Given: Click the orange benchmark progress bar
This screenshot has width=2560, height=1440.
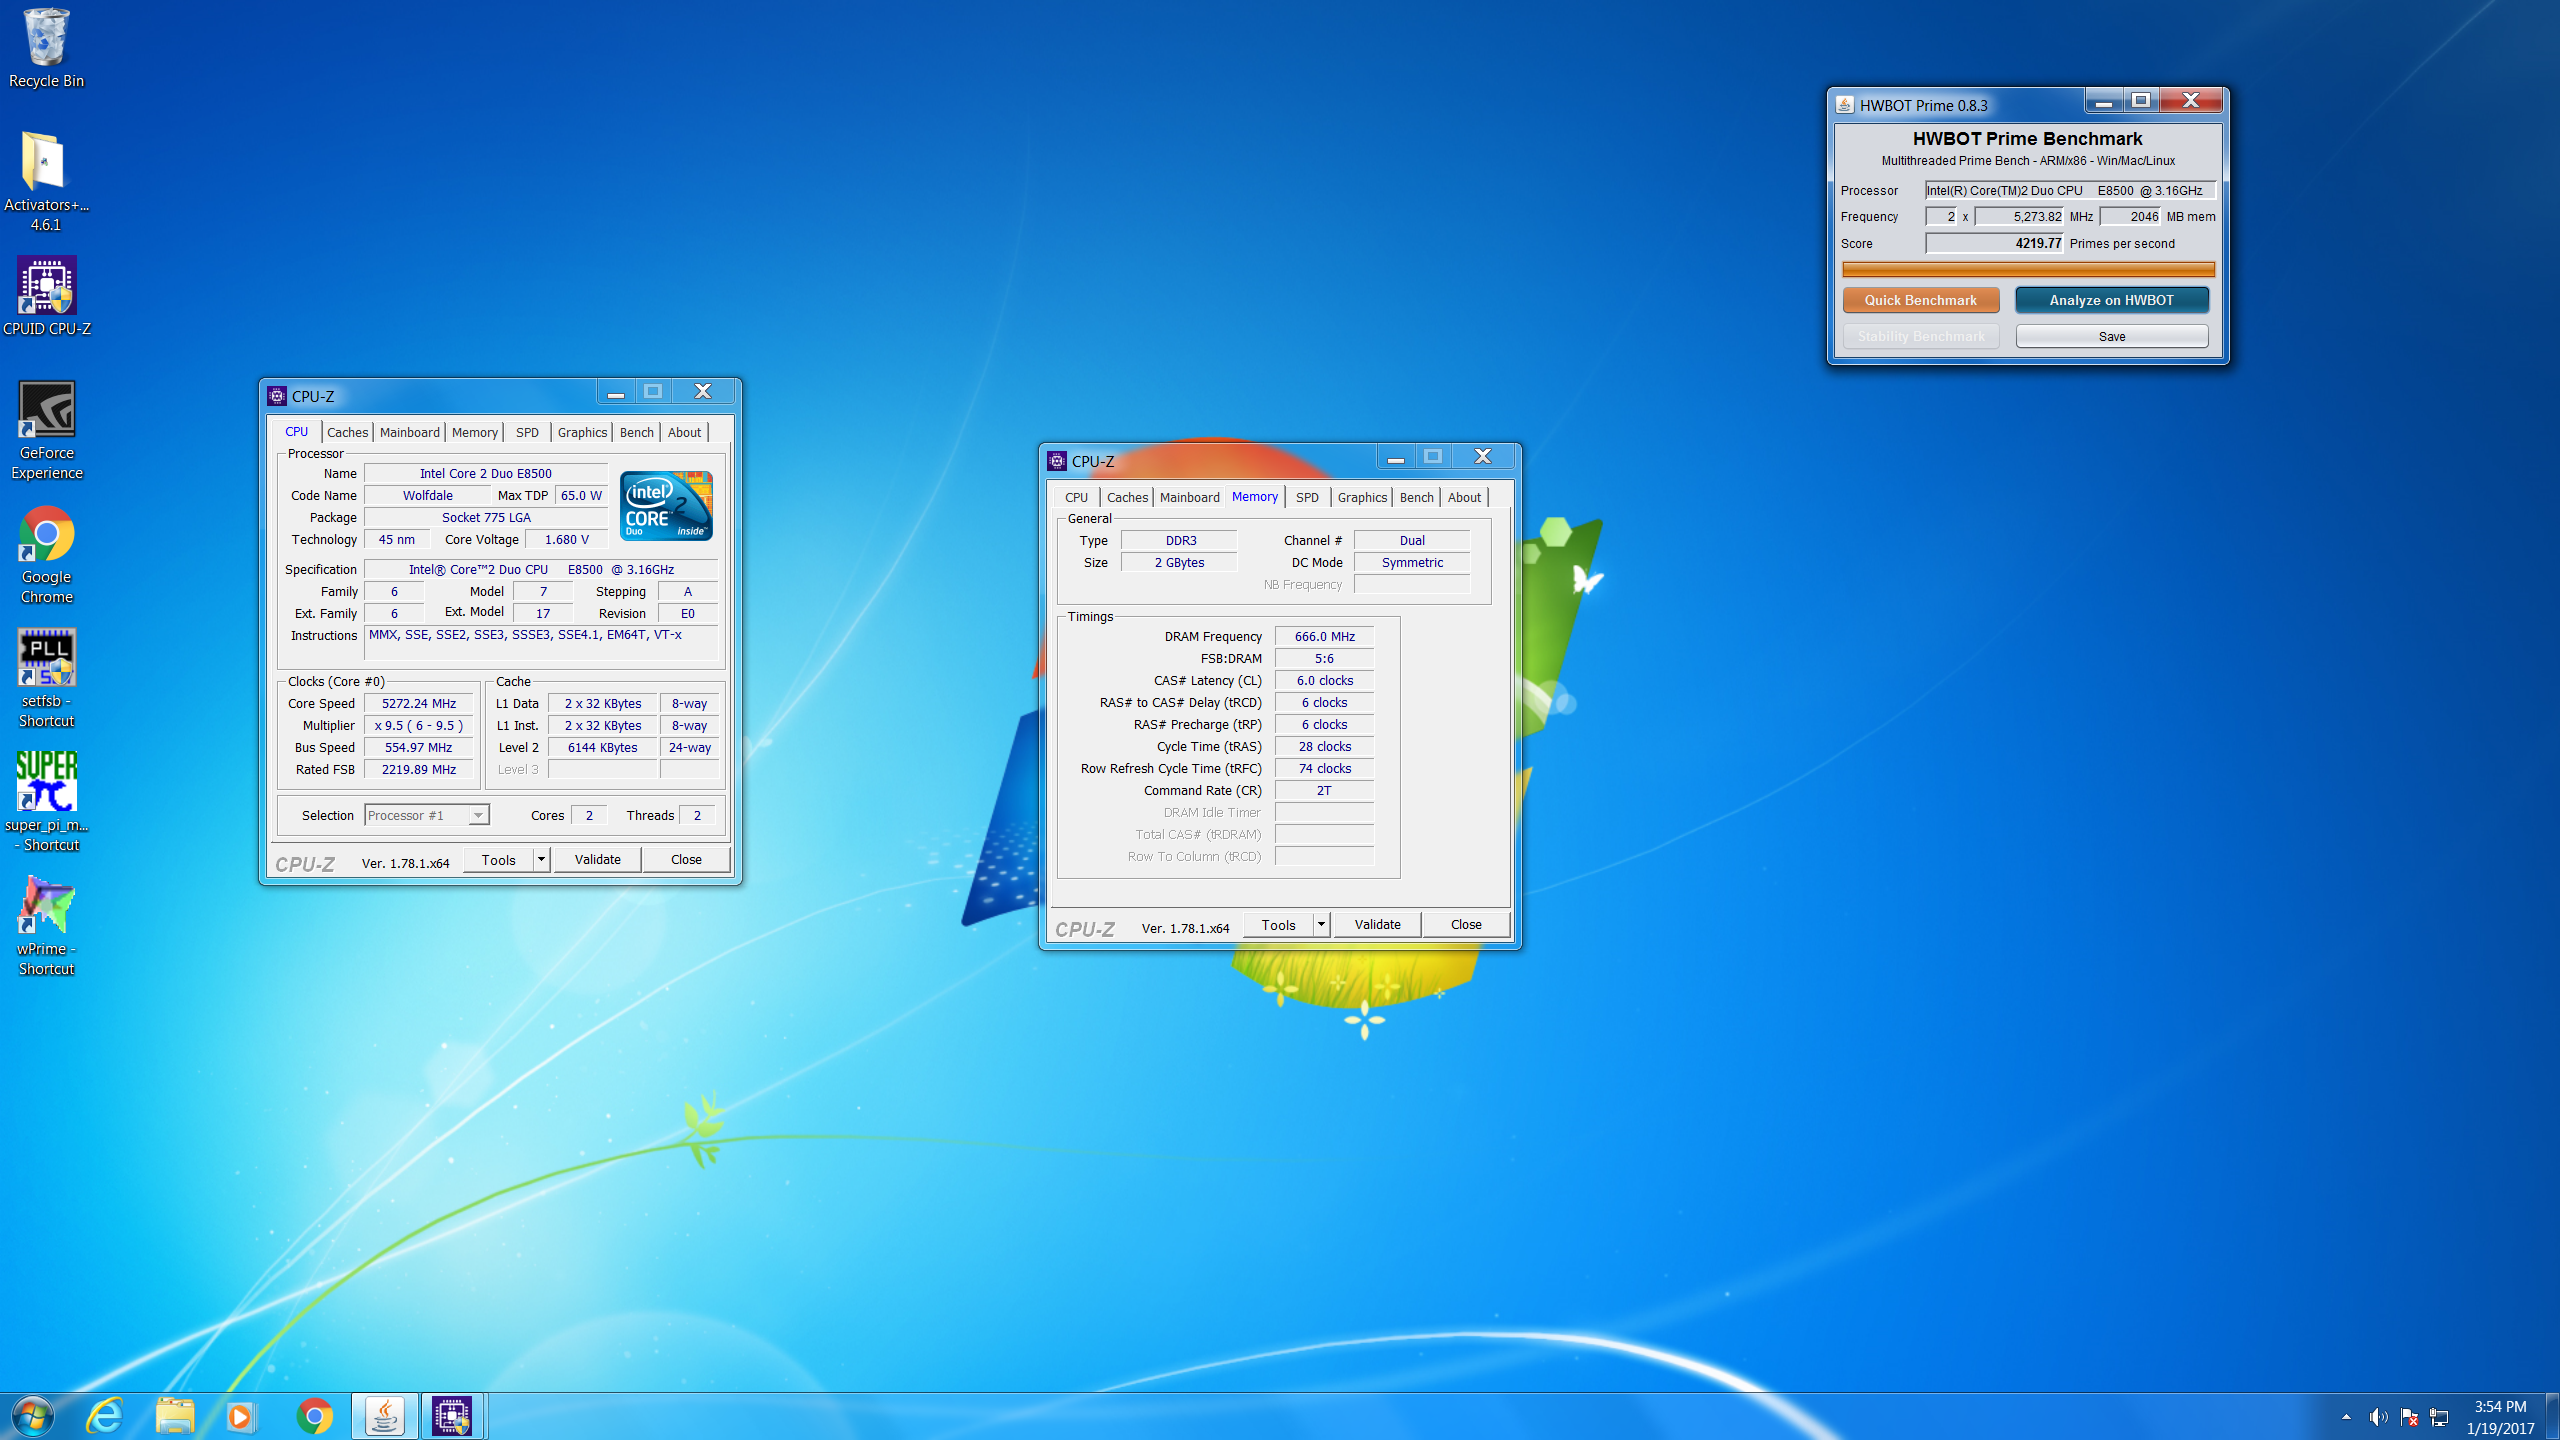Looking at the screenshot, I should pyautogui.click(x=2028, y=269).
